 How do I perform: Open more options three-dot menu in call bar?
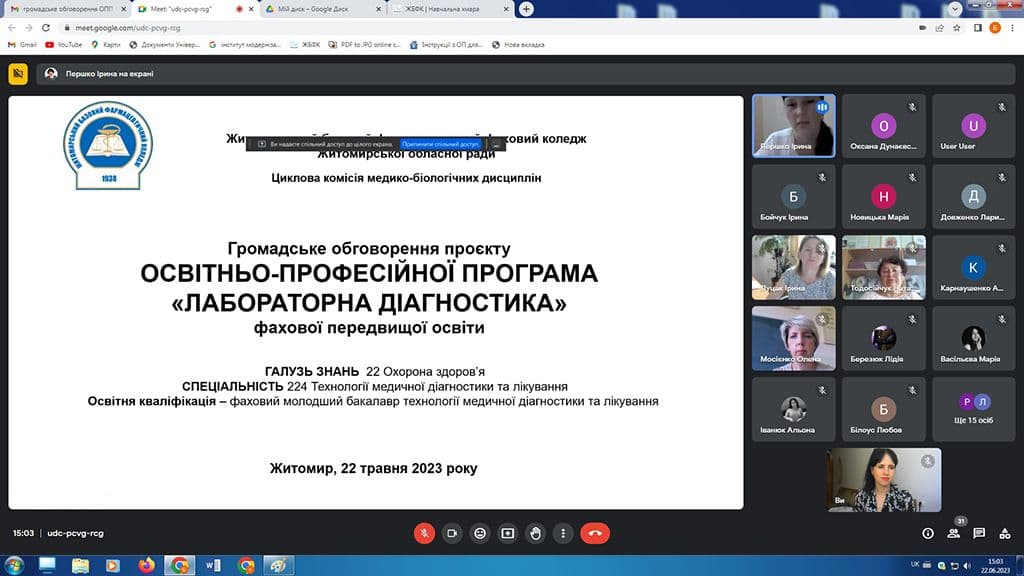coord(563,534)
